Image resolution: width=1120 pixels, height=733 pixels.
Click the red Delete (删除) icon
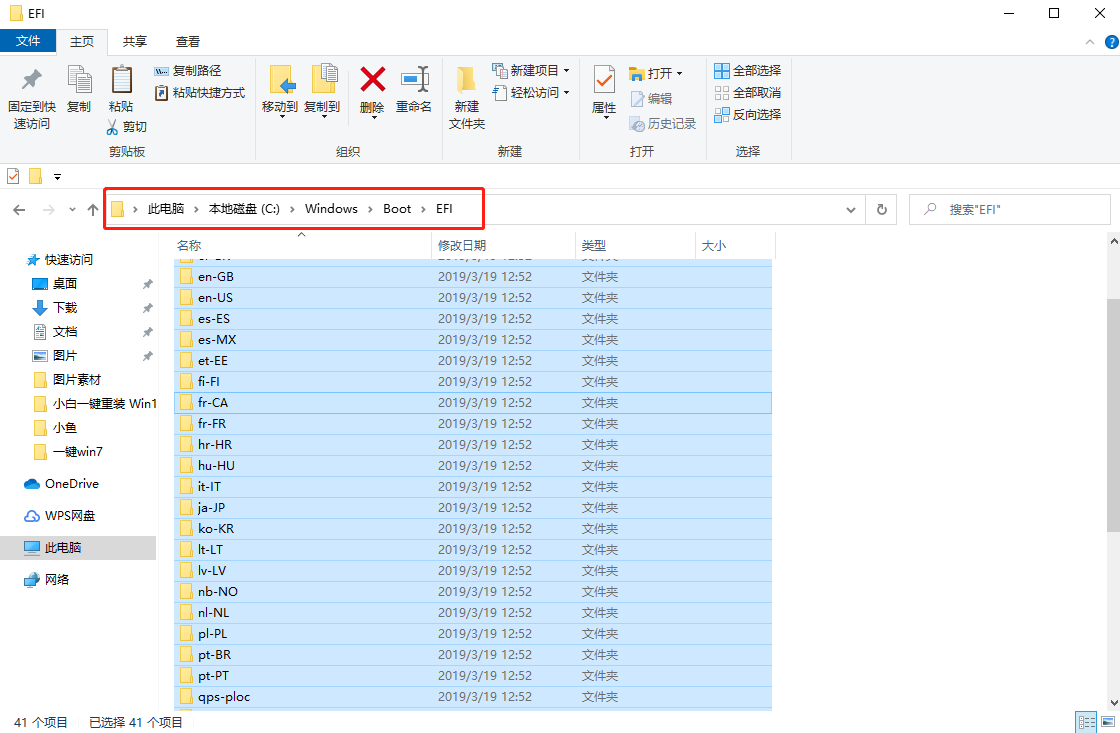click(x=372, y=80)
